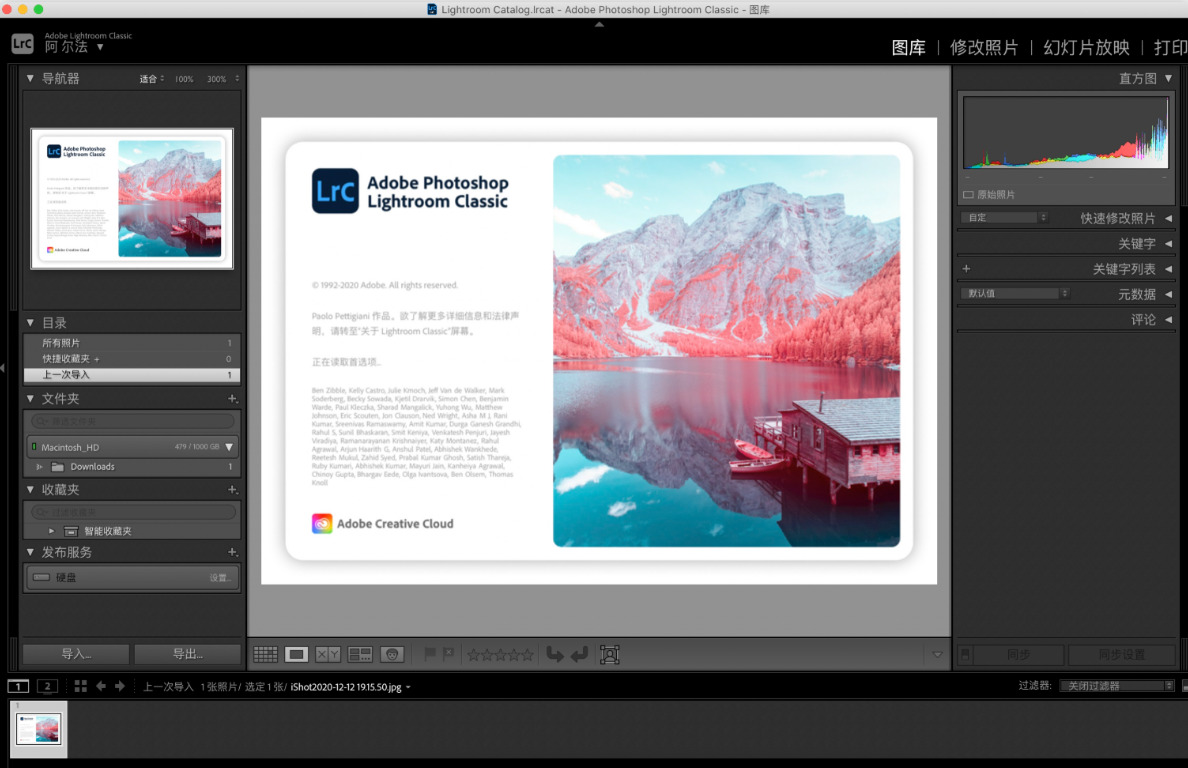Collapse the 文件夹 panel
1188x768 pixels.
pos(30,398)
